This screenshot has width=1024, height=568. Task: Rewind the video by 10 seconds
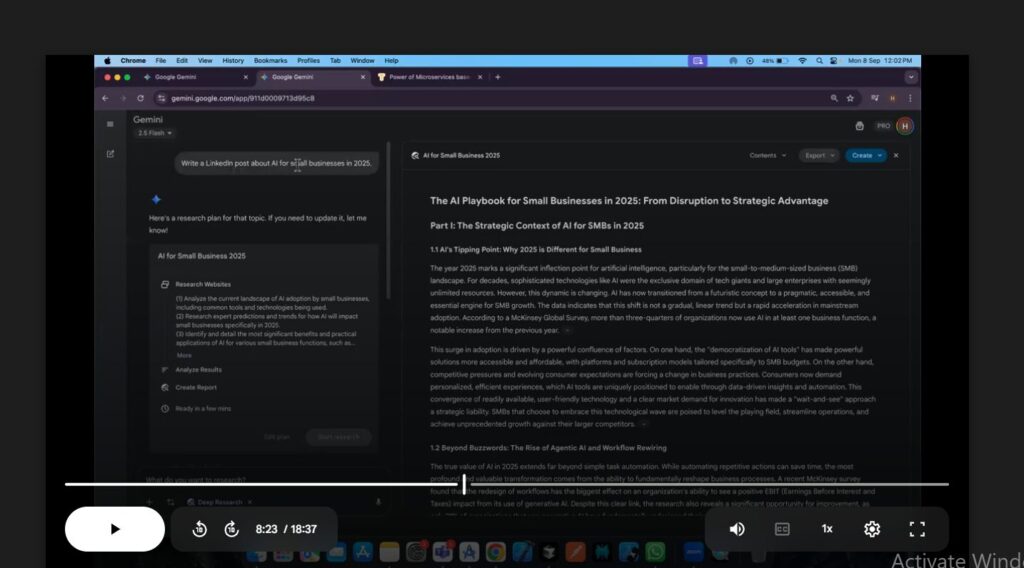(x=199, y=529)
